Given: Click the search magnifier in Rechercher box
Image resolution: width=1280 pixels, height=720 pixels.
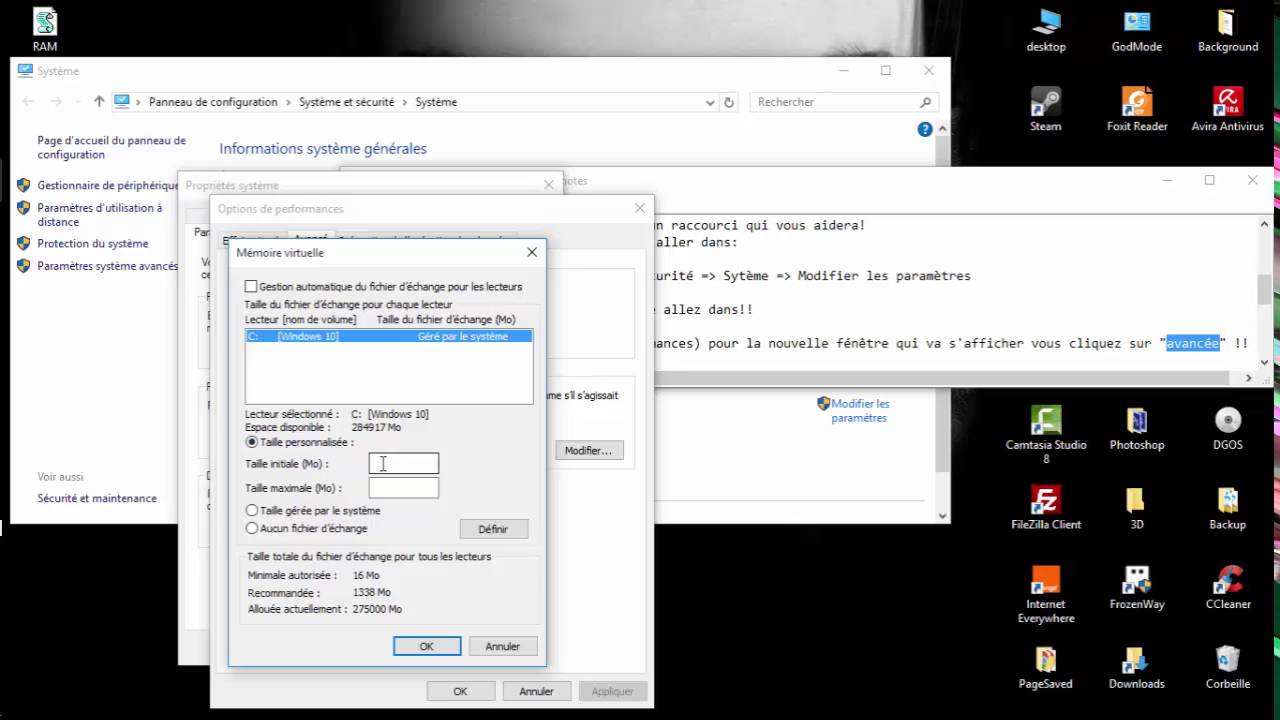Looking at the screenshot, I should (x=926, y=102).
